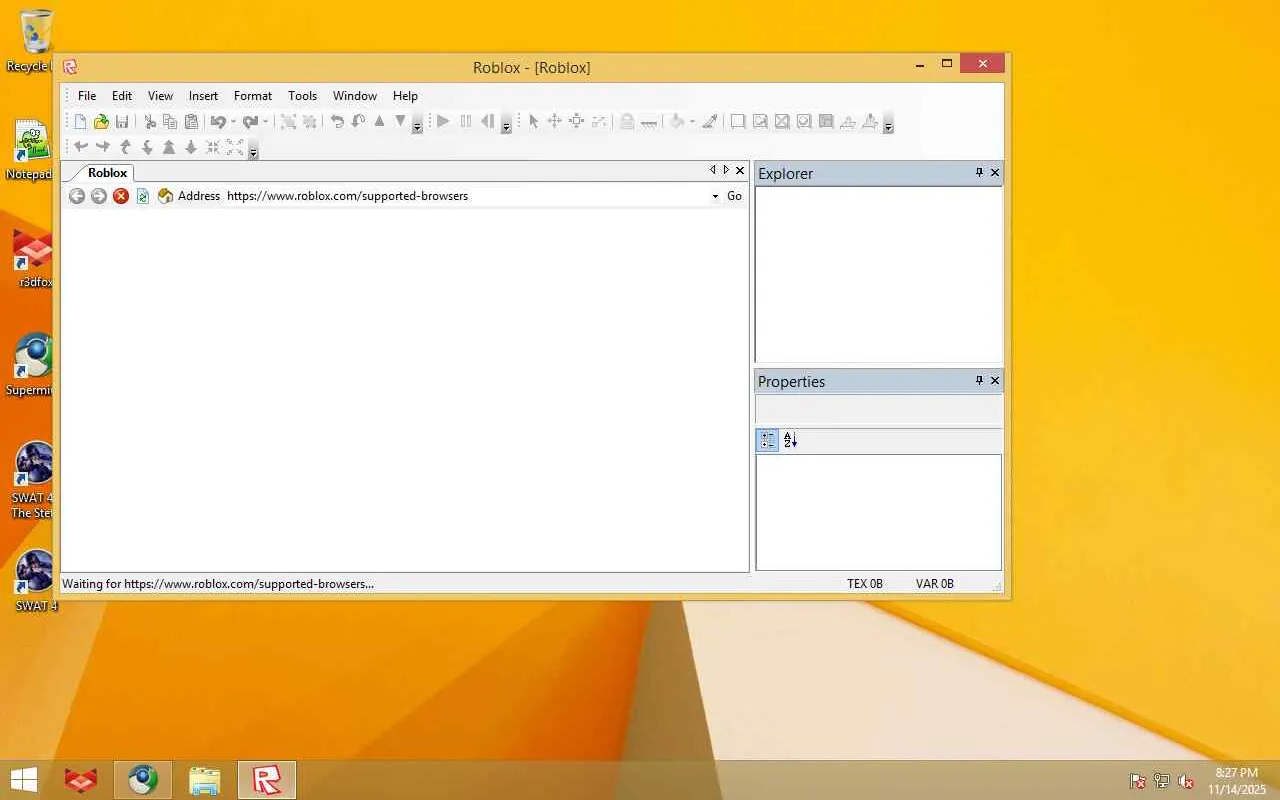Click the Roblox title bar logo icon
The width and height of the screenshot is (1280, 800).
70,67
